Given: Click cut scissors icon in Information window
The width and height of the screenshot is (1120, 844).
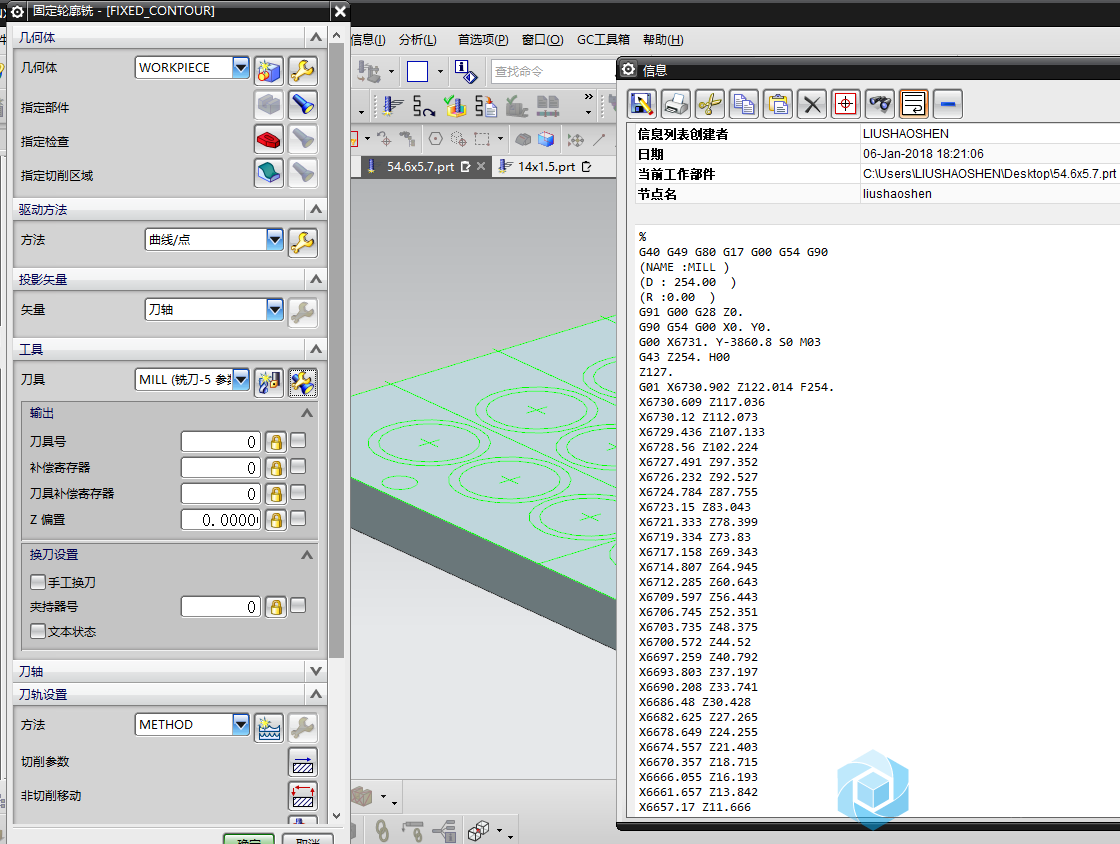Looking at the screenshot, I should click(709, 104).
